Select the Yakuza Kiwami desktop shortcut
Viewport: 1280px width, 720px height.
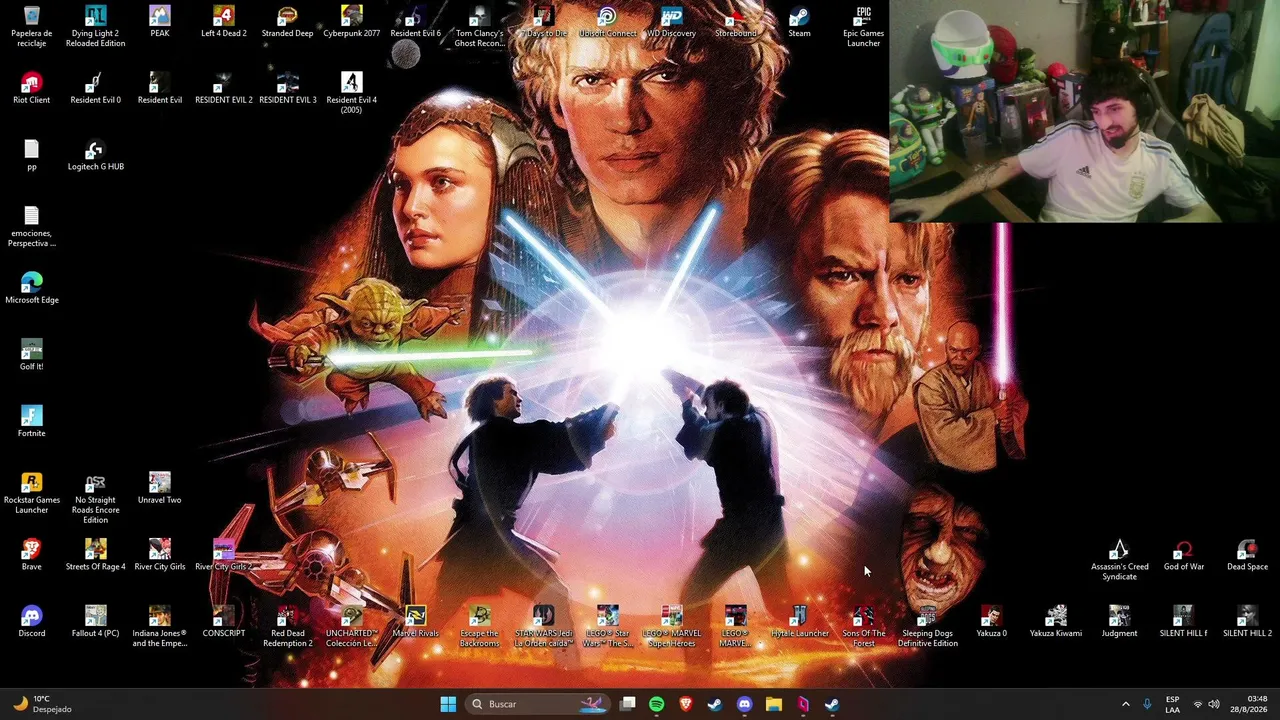(x=1056, y=621)
